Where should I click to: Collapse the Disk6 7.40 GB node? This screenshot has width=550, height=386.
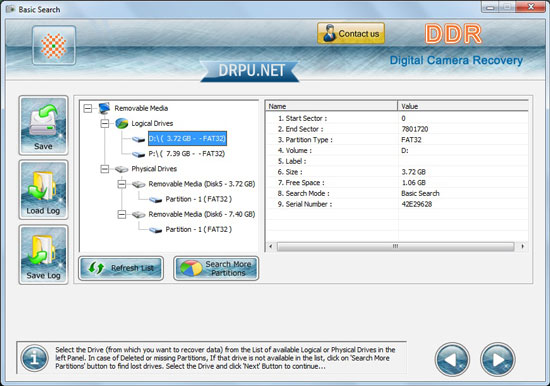click(x=121, y=214)
